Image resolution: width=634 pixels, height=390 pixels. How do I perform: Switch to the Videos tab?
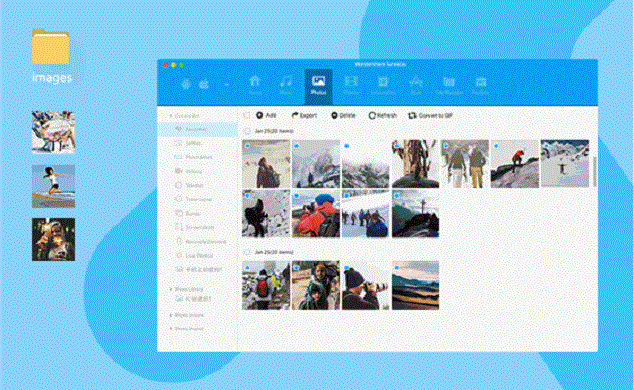(x=351, y=85)
